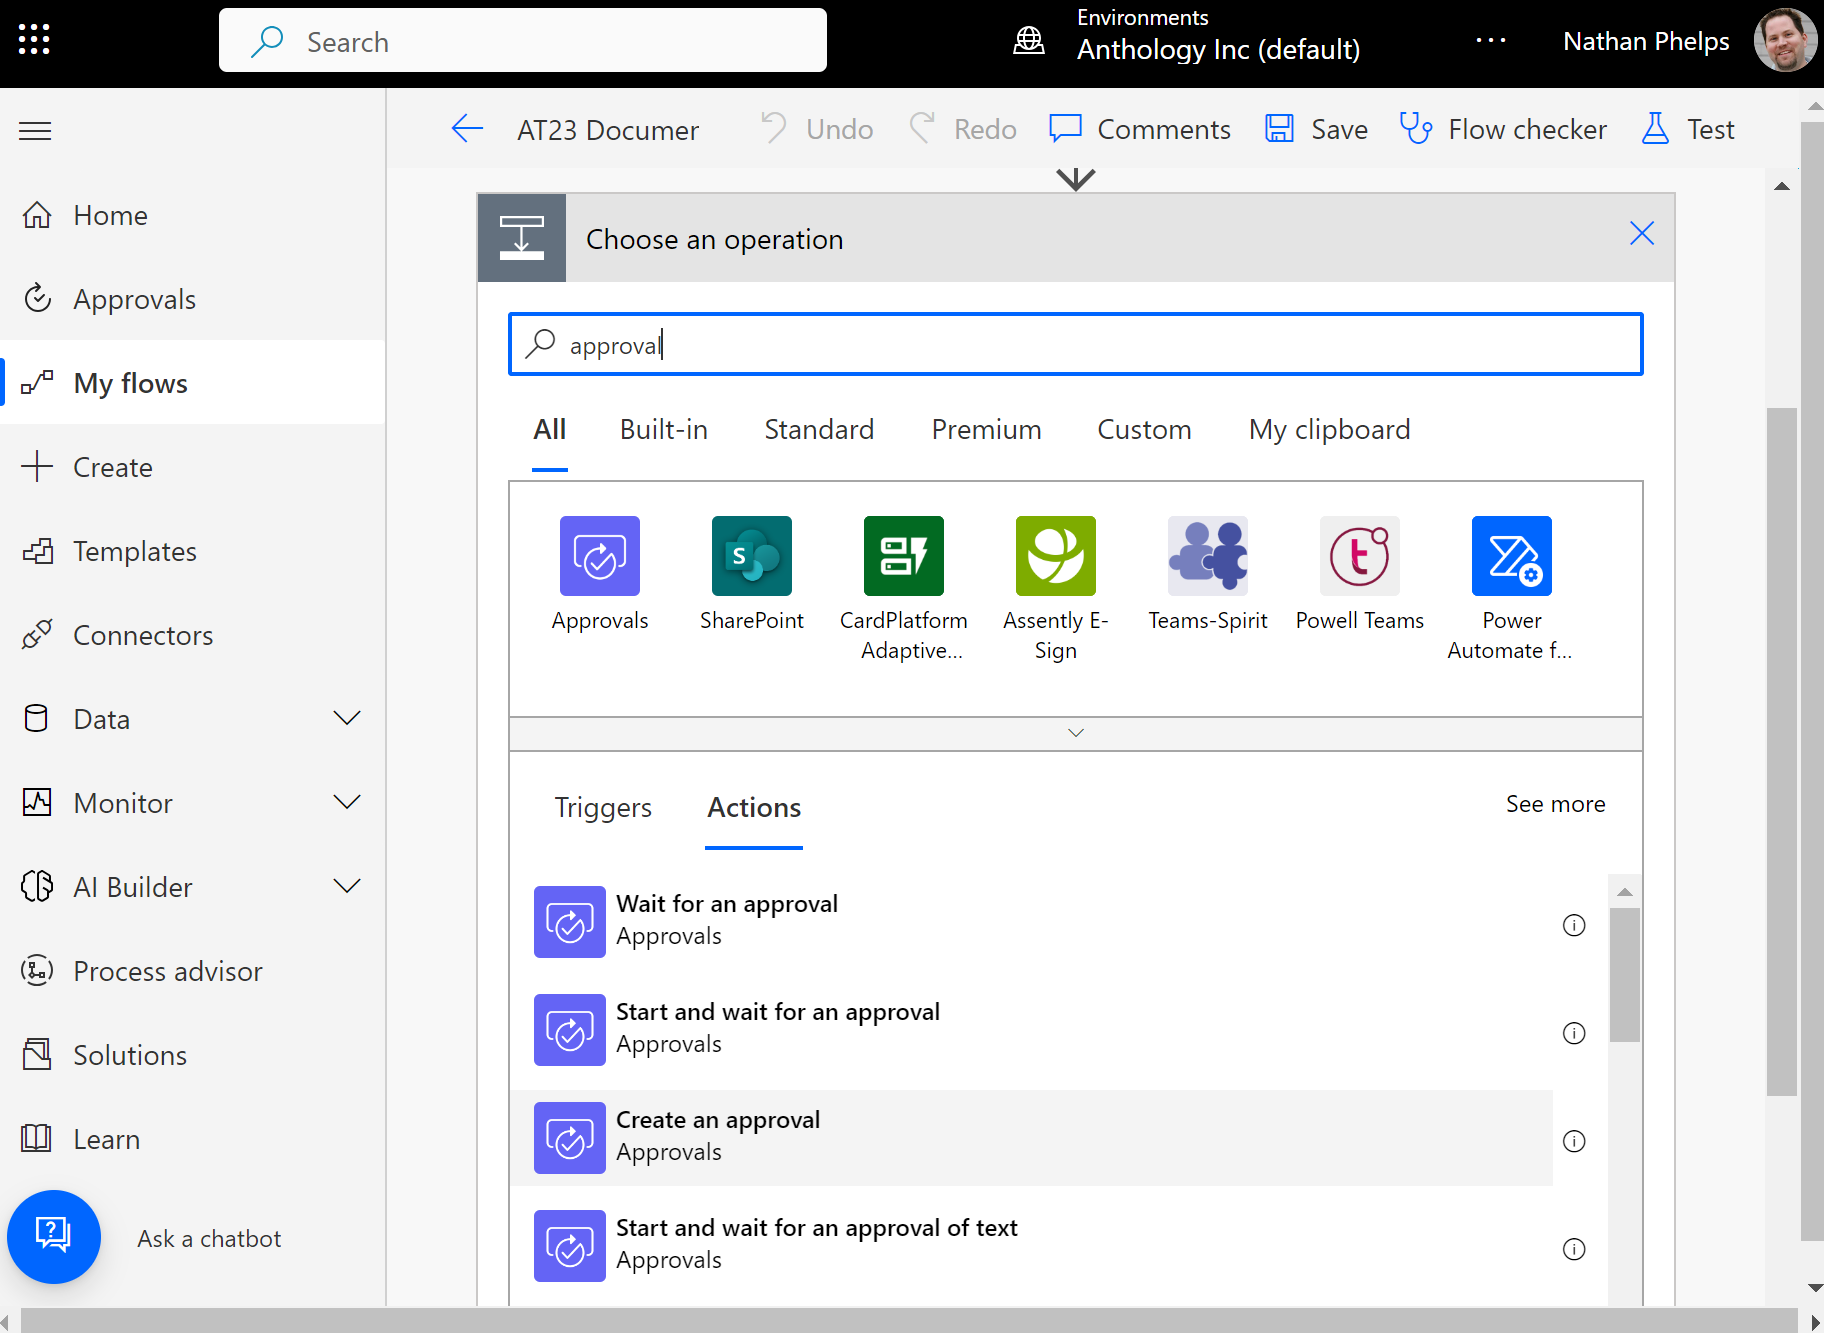The image size is (1824, 1333).
Task: Close the Choose an operation panel
Action: pos(1642,234)
